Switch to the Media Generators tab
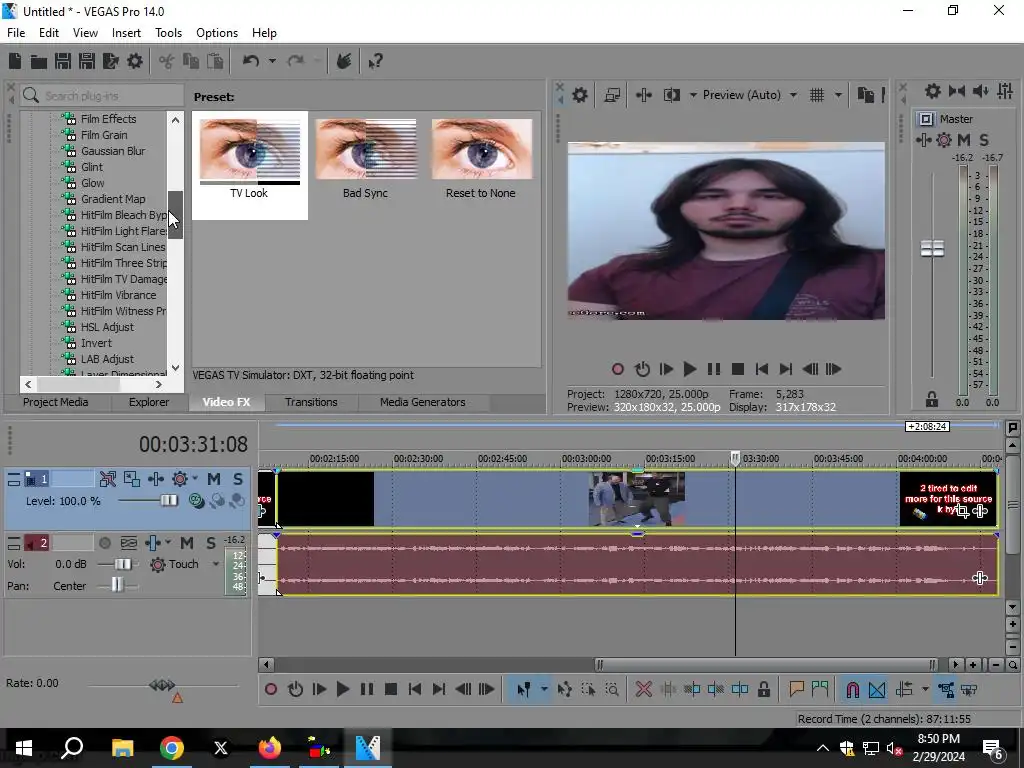The width and height of the screenshot is (1024, 768). click(423, 402)
